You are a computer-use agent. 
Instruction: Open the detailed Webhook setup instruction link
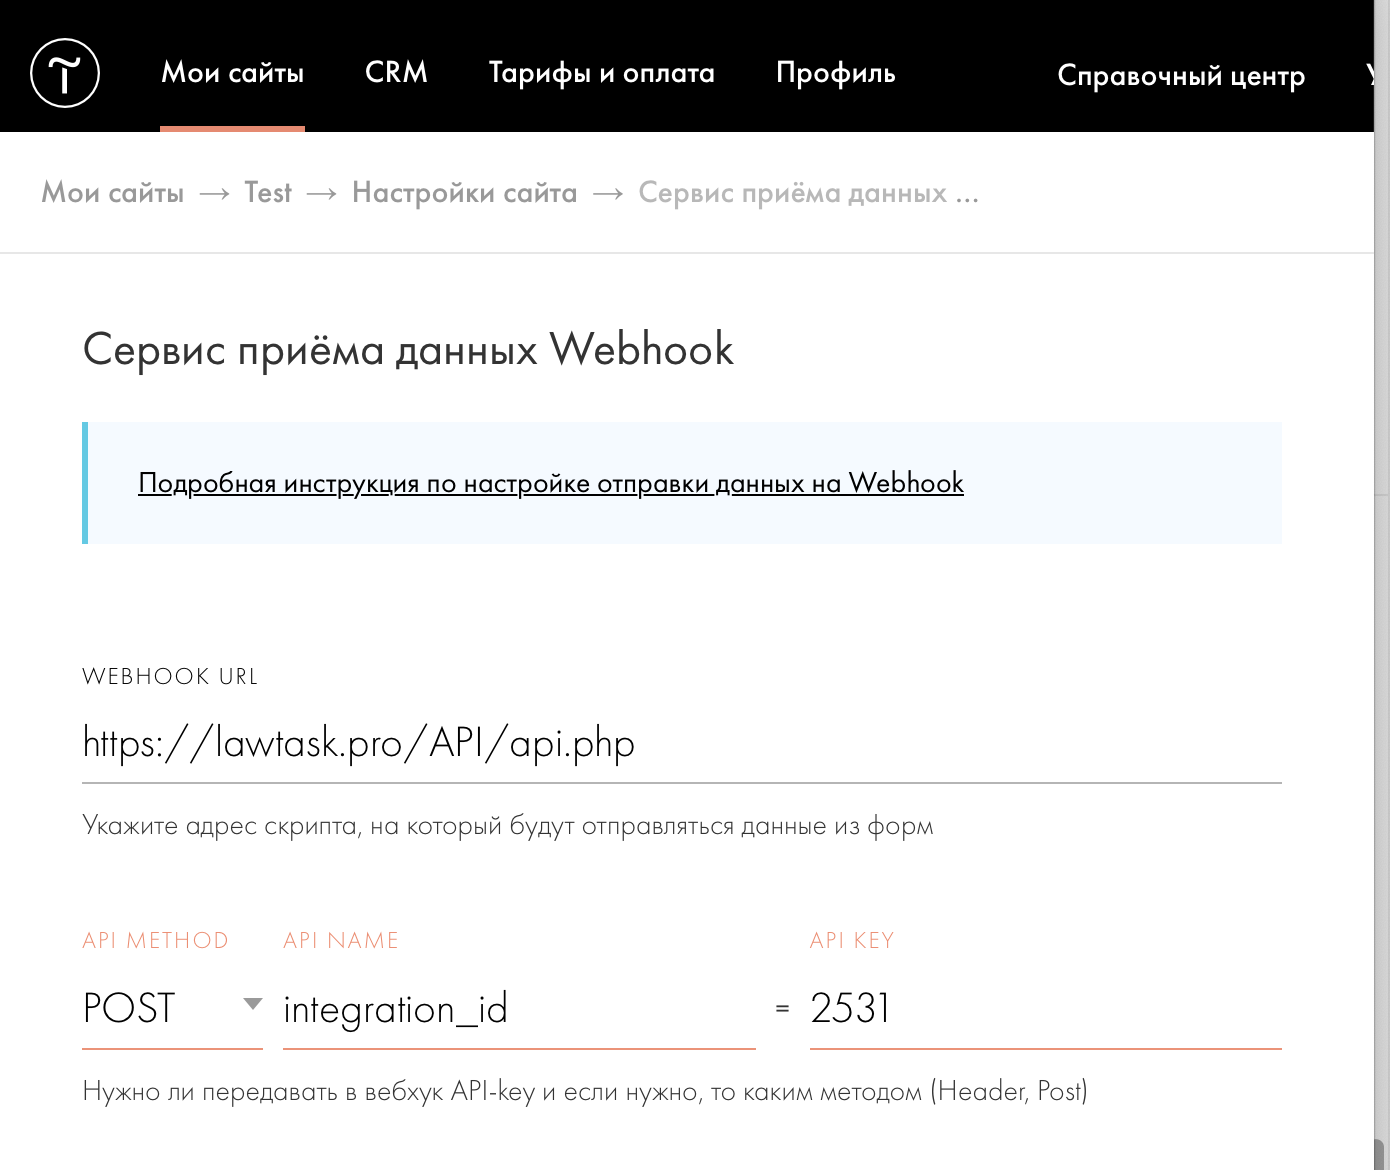point(551,483)
